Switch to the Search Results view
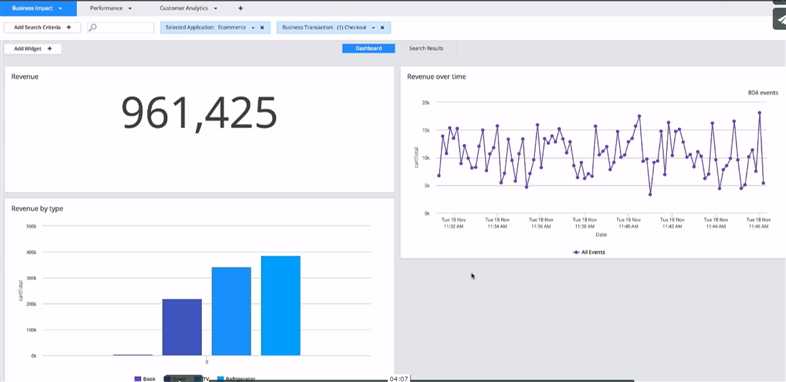786x382 pixels. click(x=426, y=49)
